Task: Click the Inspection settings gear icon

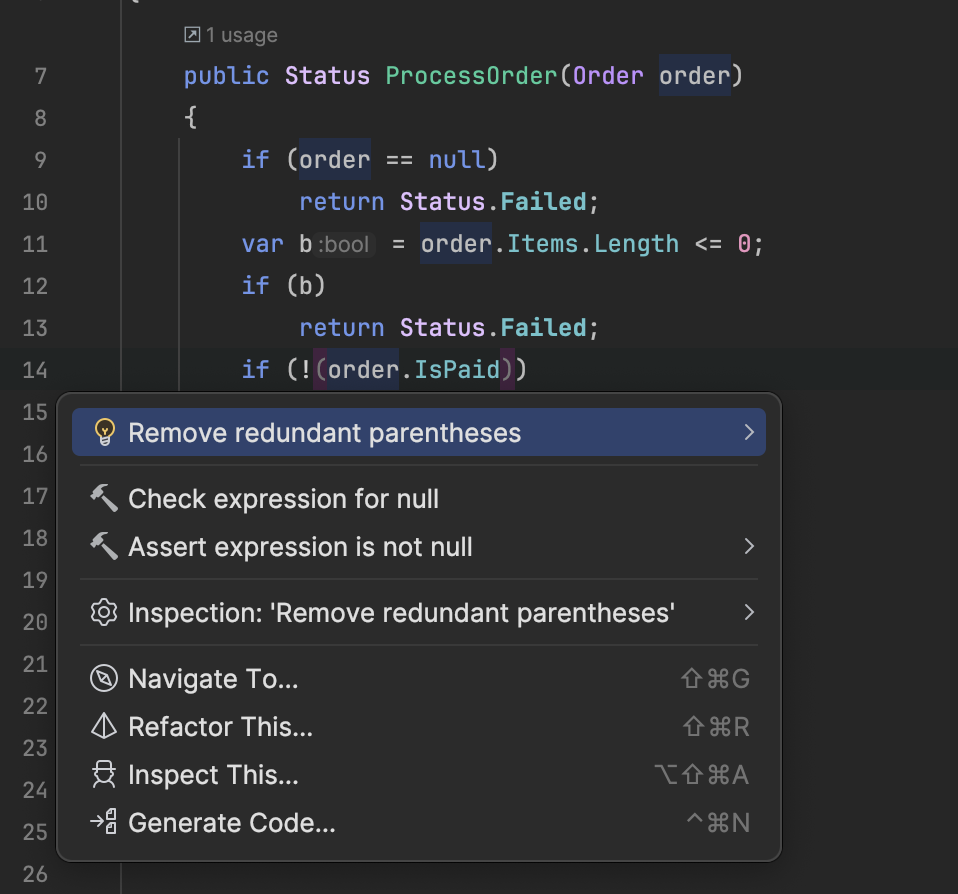Action: [x=104, y=612]
